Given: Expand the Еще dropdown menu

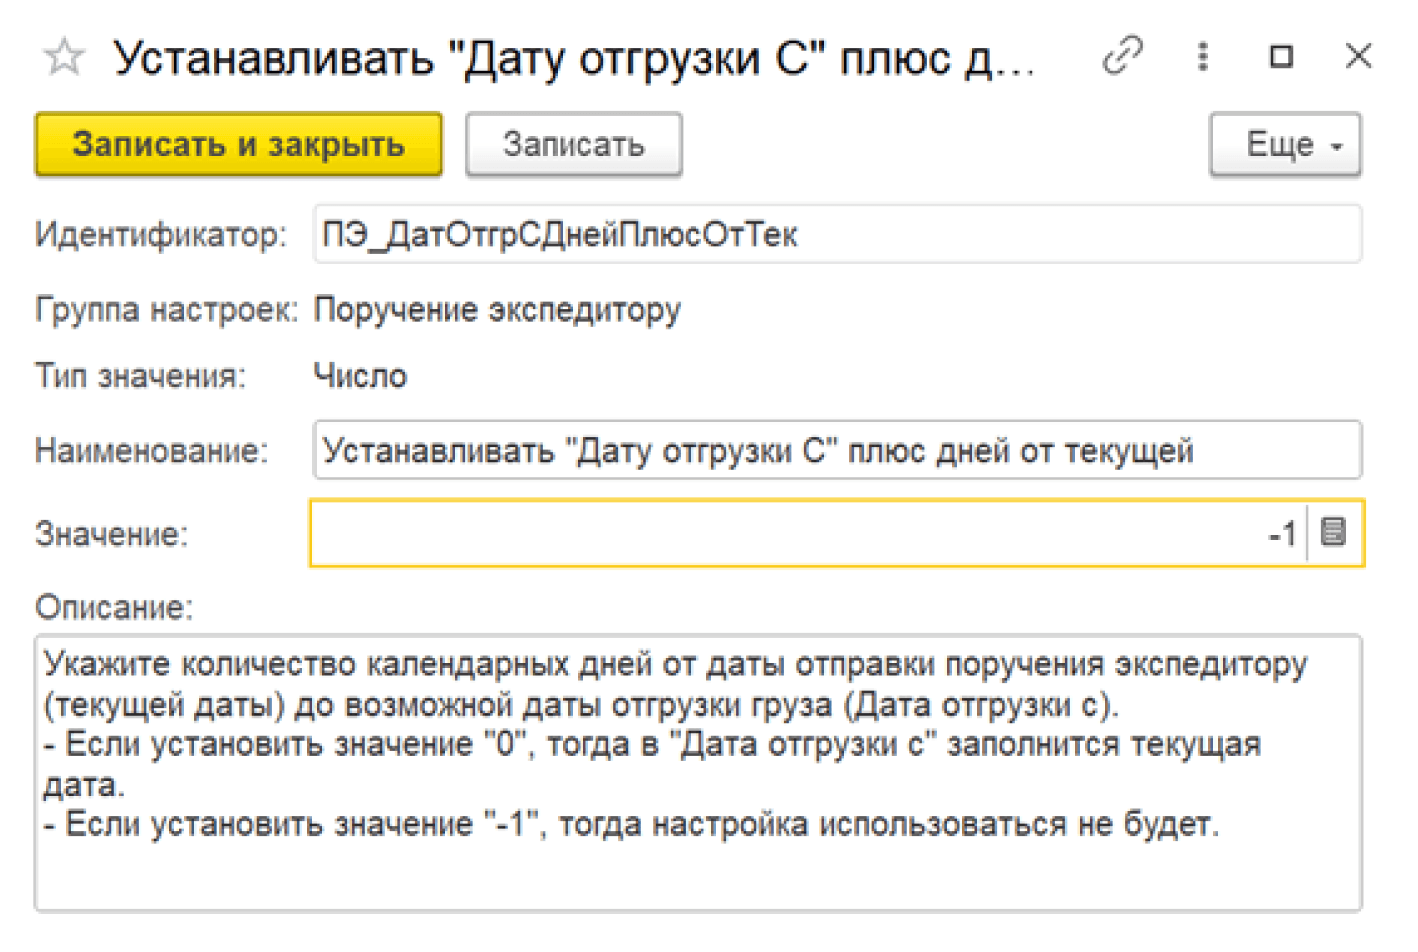Looking at the screenshot, I should point(1285,144).
